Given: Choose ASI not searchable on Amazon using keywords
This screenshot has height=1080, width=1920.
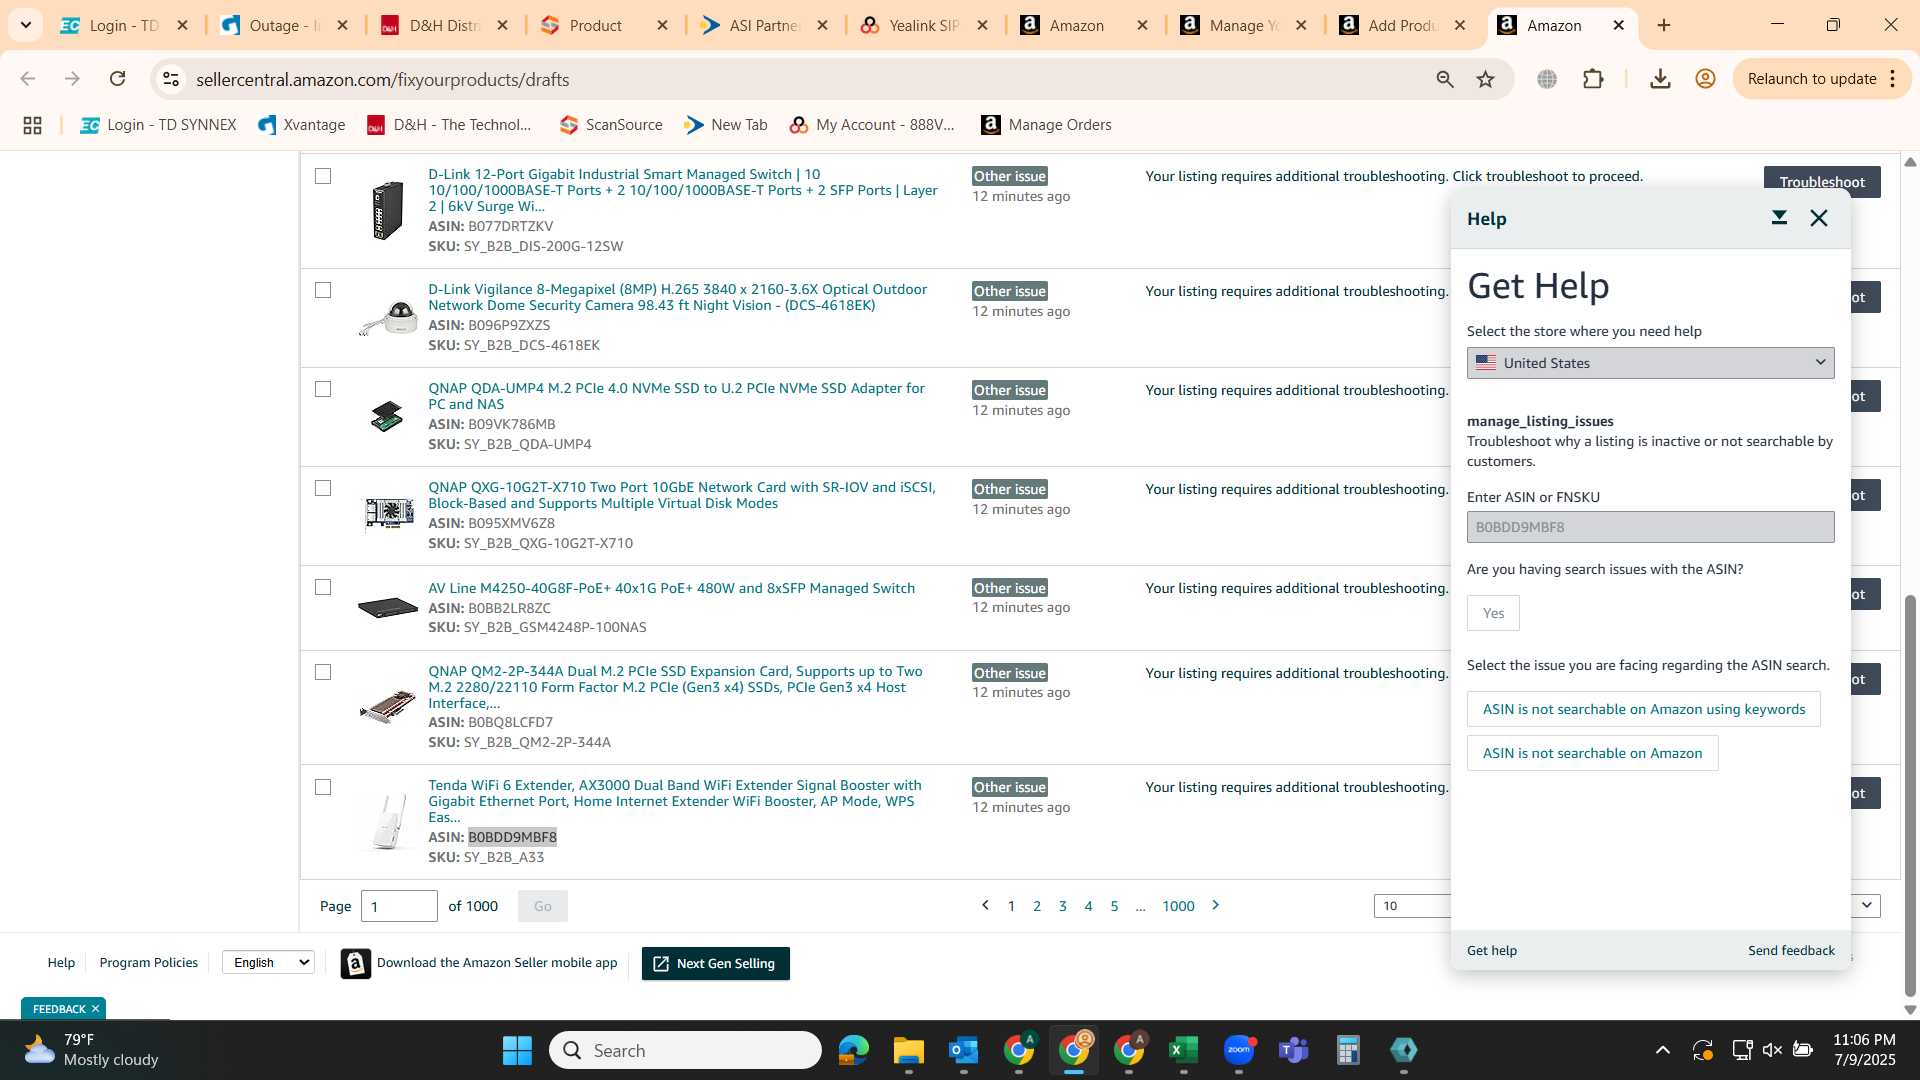Looking at the screenshot, I should (1644, 709).
